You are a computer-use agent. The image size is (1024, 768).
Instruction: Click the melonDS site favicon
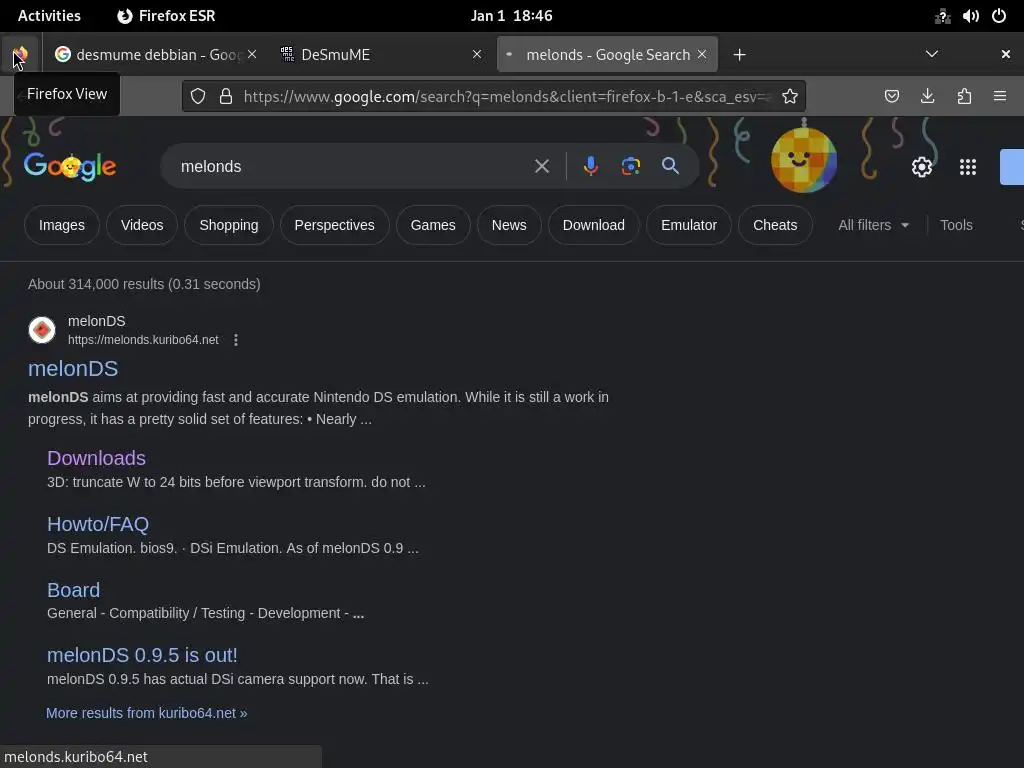click(42, 330)
